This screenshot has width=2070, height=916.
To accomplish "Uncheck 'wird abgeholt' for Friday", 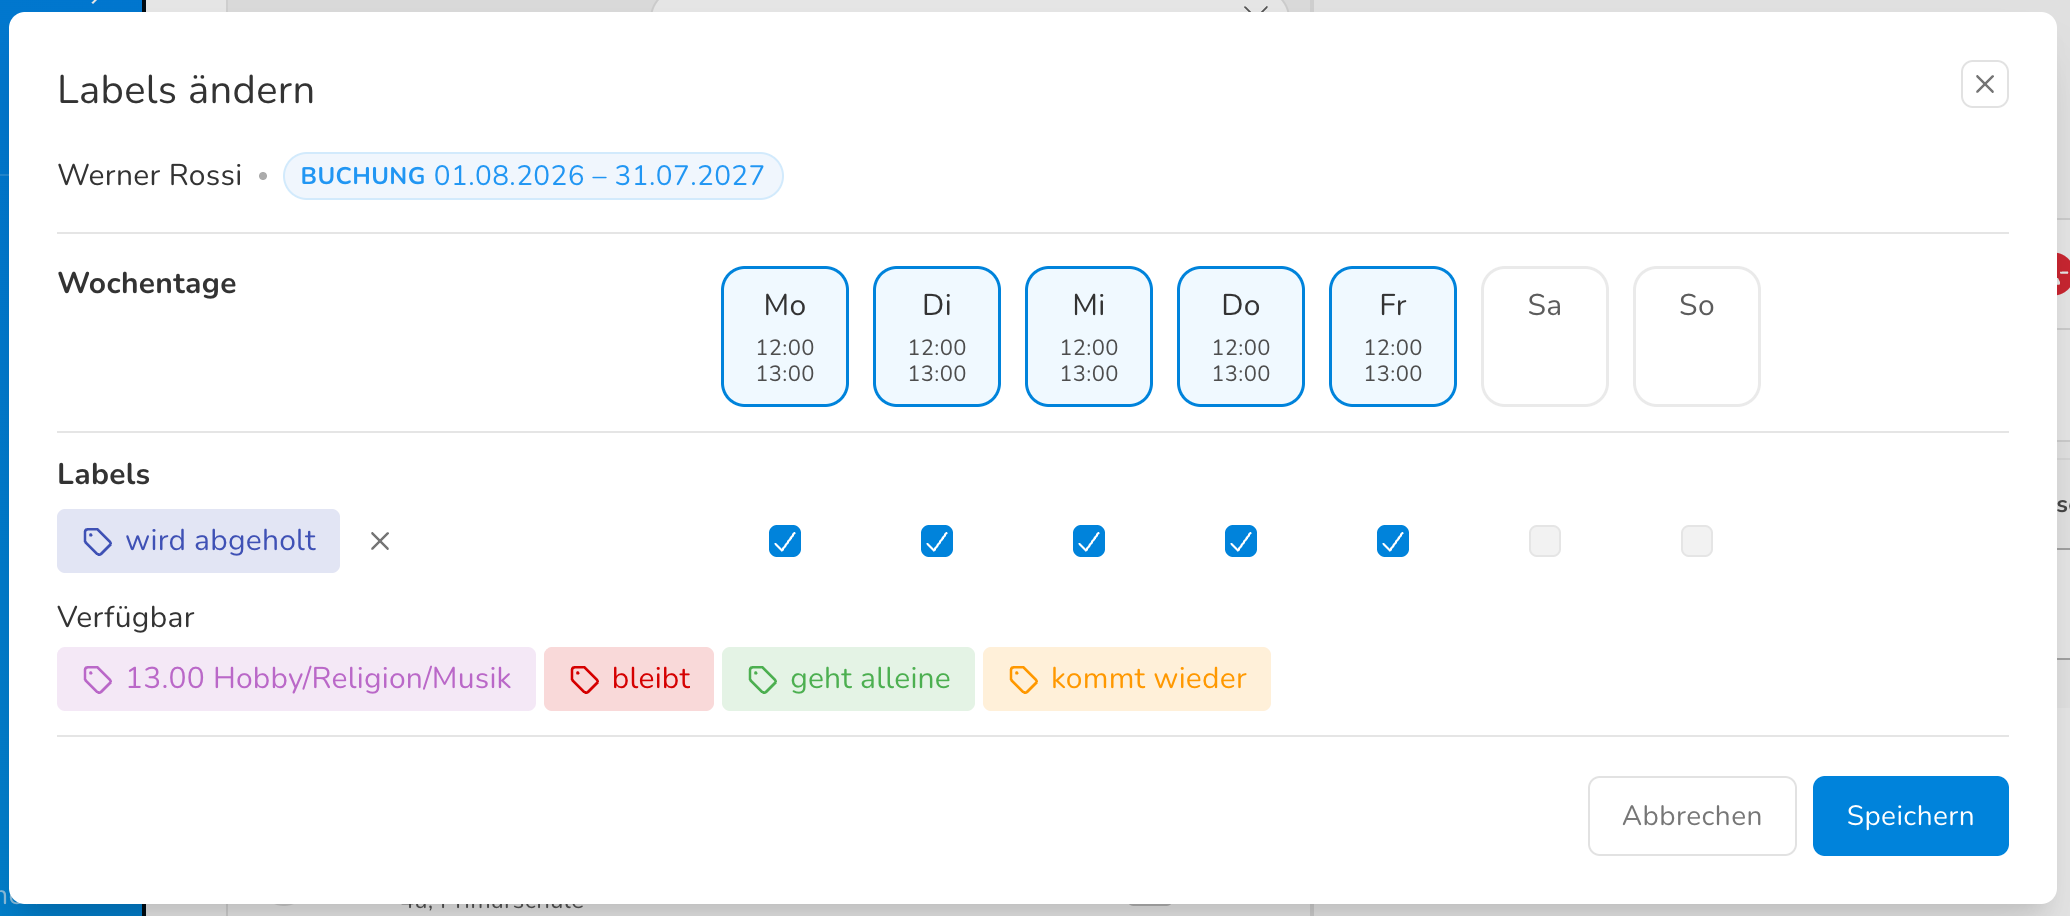I will click(x=1393, y=541).
